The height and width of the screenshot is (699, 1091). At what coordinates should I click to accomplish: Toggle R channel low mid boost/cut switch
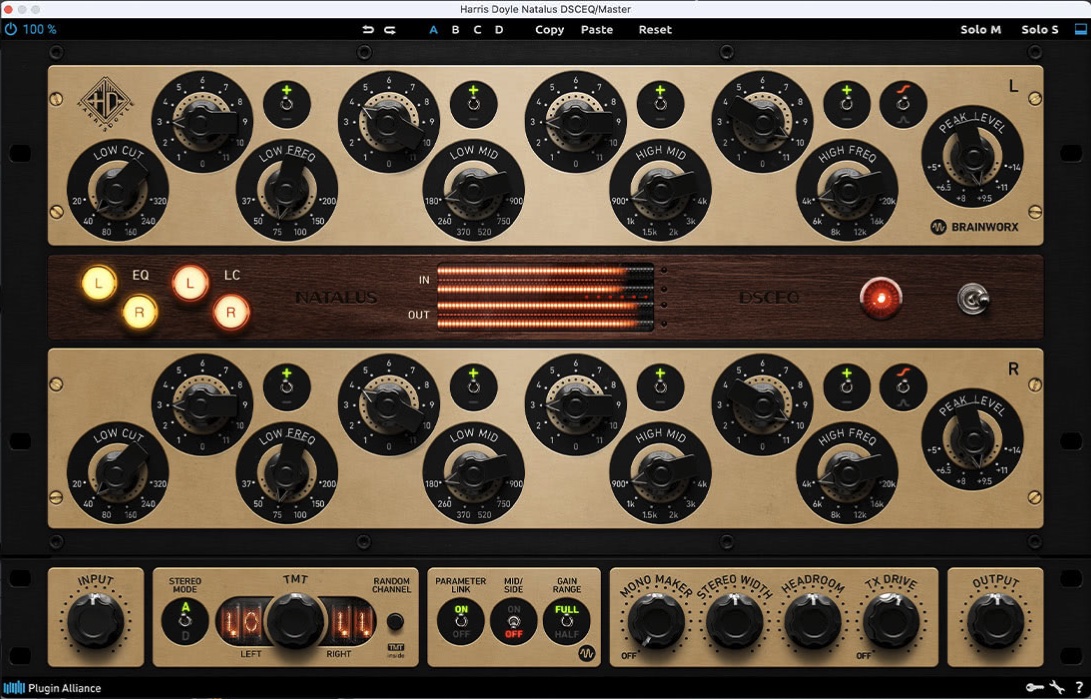coord(474,387)
